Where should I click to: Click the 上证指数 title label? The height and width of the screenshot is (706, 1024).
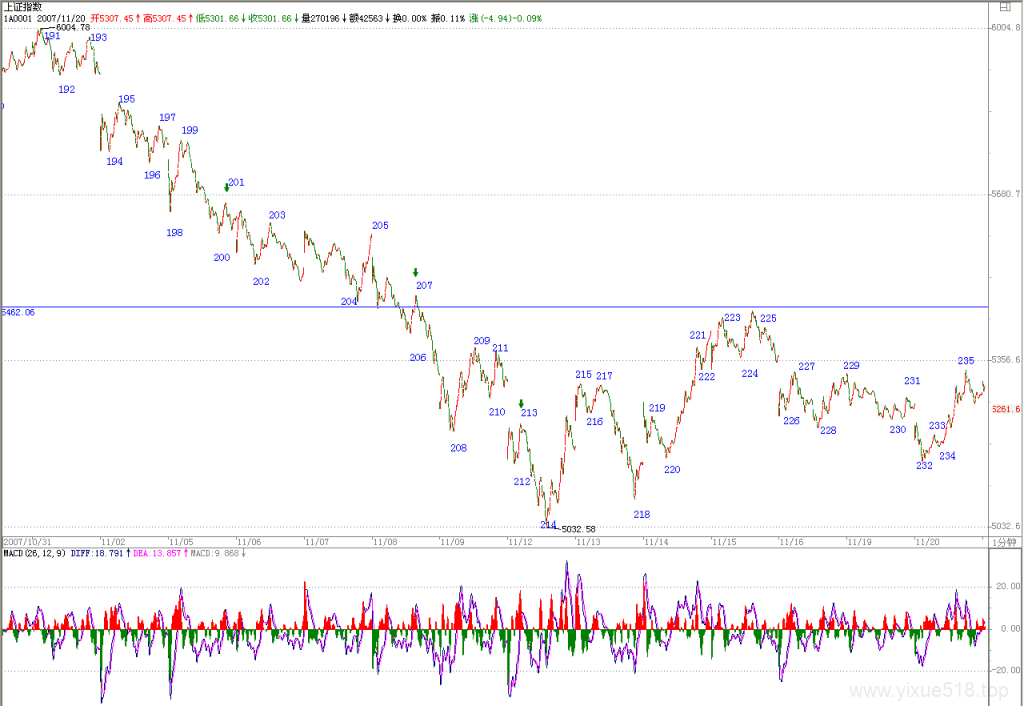point(23,7)
